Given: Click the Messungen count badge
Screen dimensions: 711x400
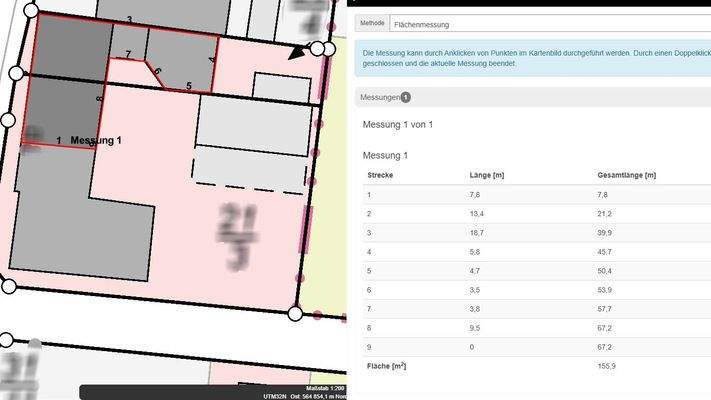Looking at the screenshot, I should pyautogui.click(x=406, y=97).
